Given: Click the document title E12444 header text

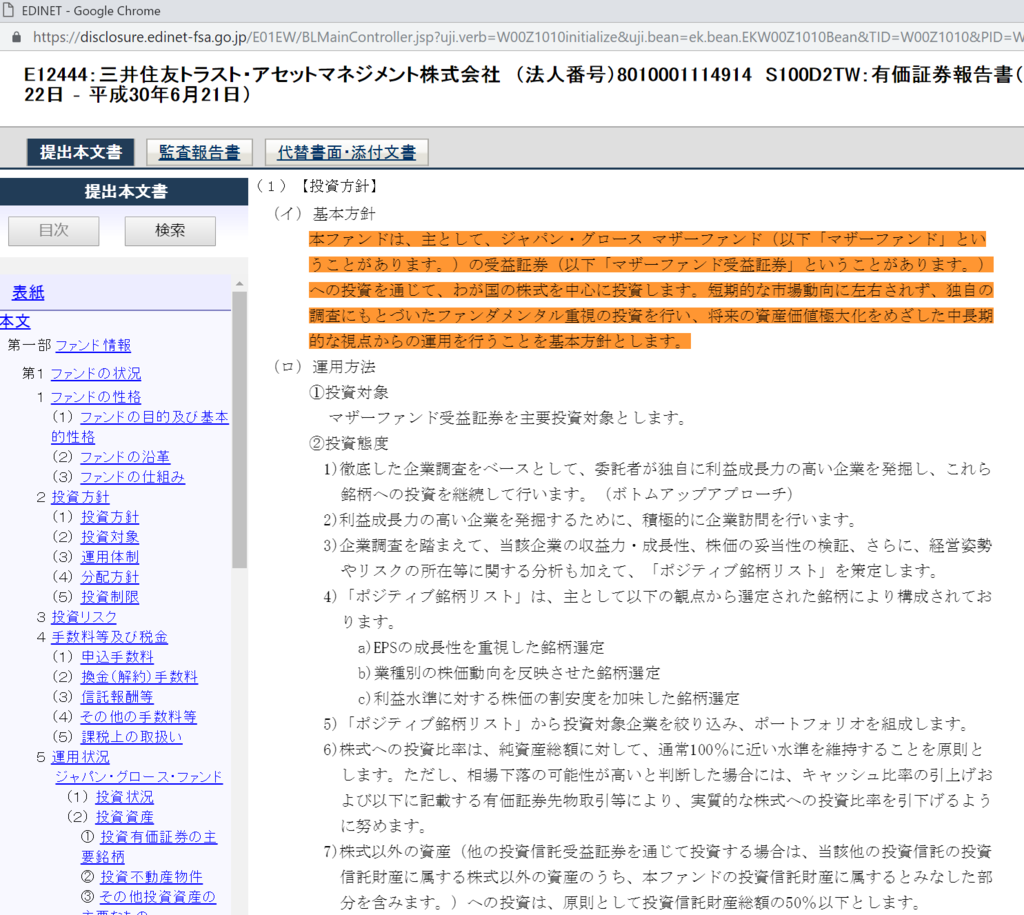Looking at the screenshot, I should (522, 84).
